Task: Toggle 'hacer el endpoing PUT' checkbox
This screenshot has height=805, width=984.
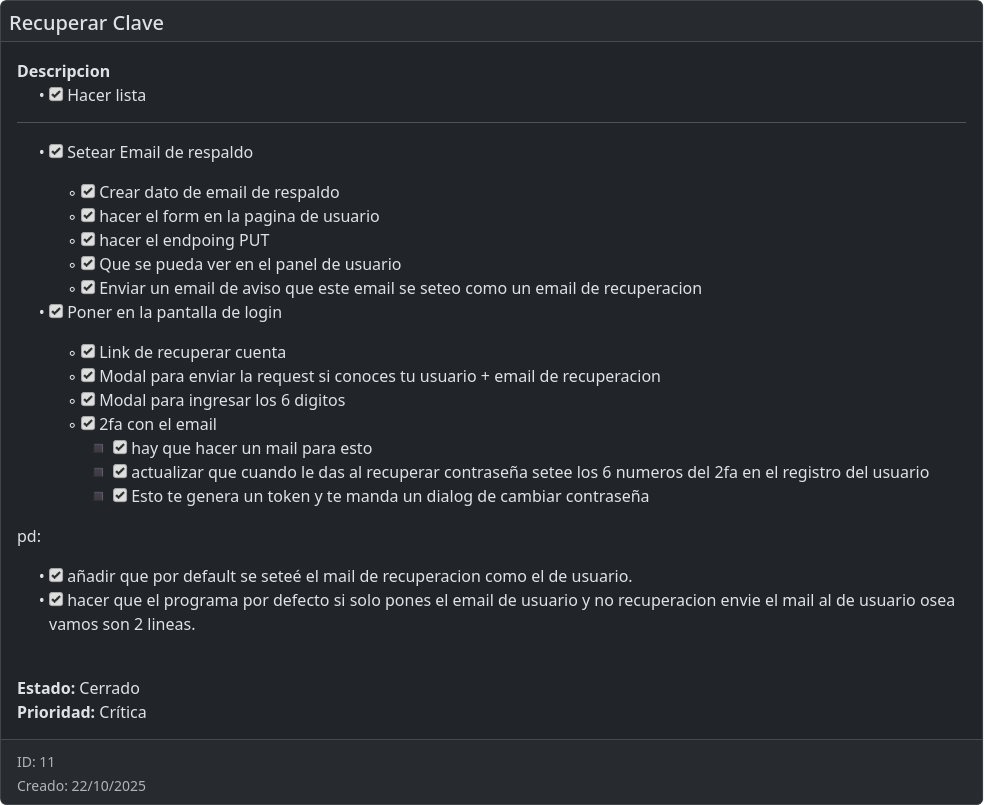Action: pyautogui.click(x=88, y=240)
